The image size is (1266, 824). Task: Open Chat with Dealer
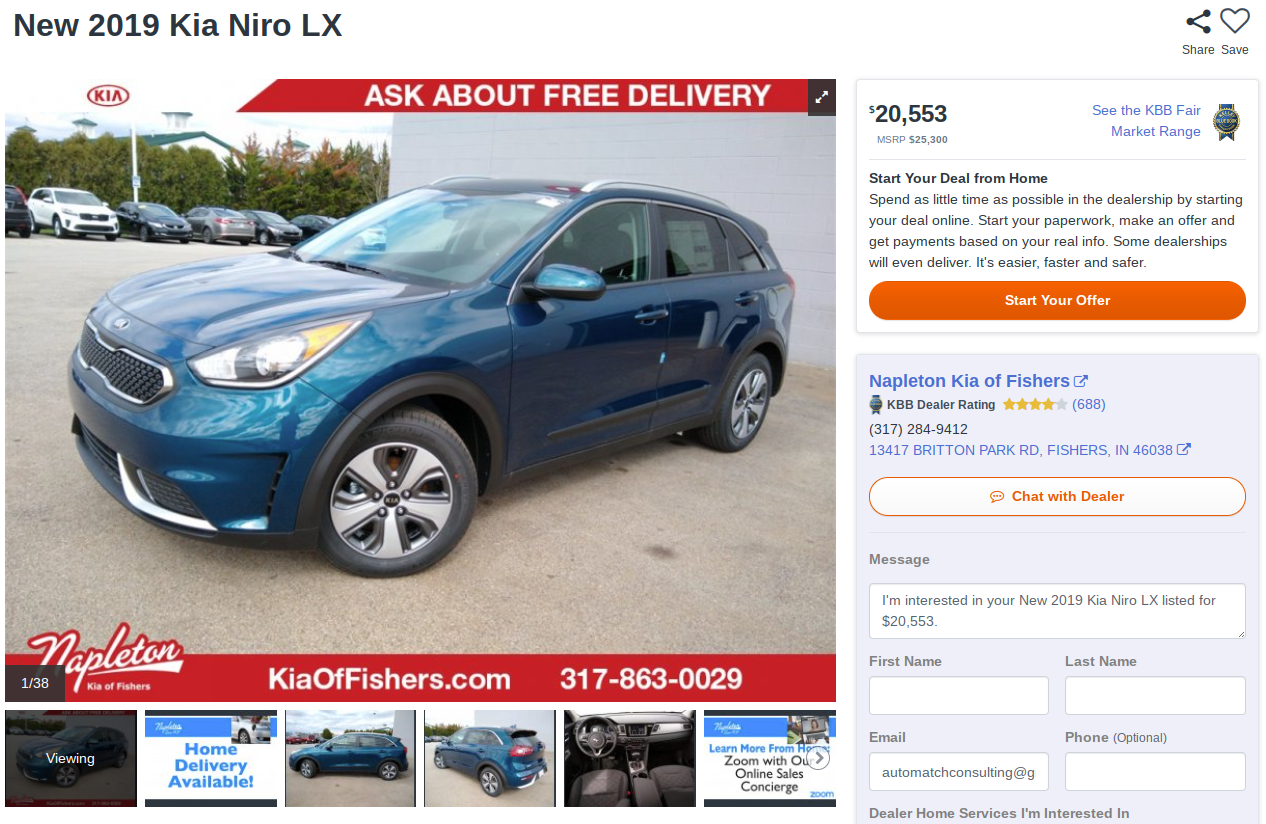(x=1057, y=497)
